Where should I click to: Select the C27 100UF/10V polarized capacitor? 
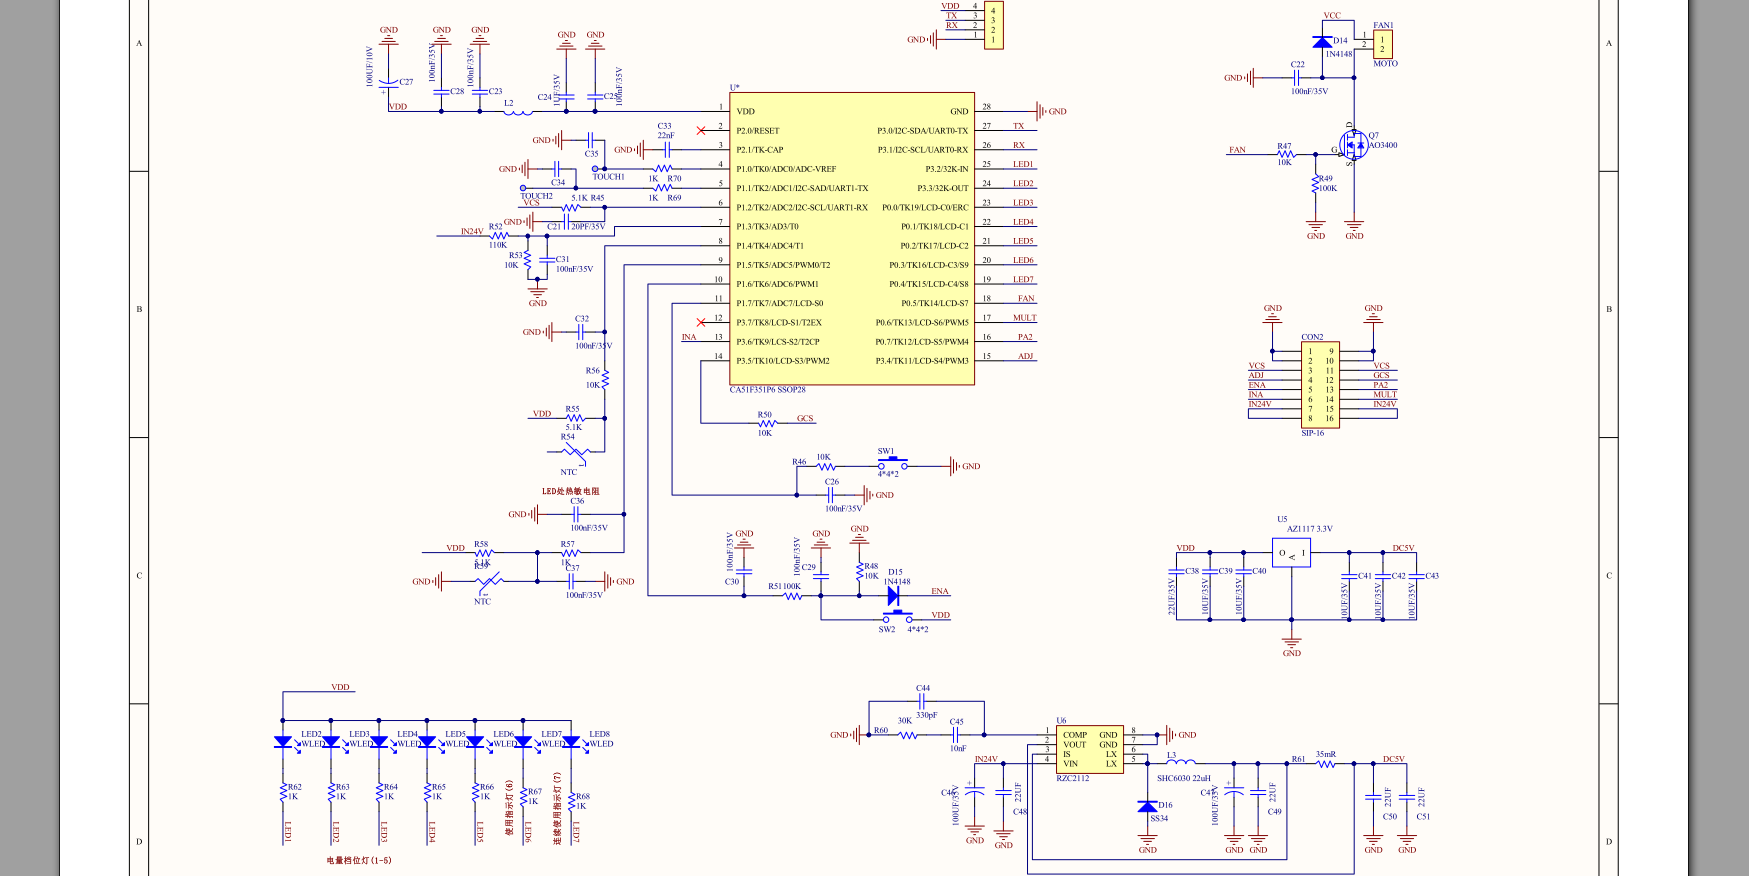[389, 85]
